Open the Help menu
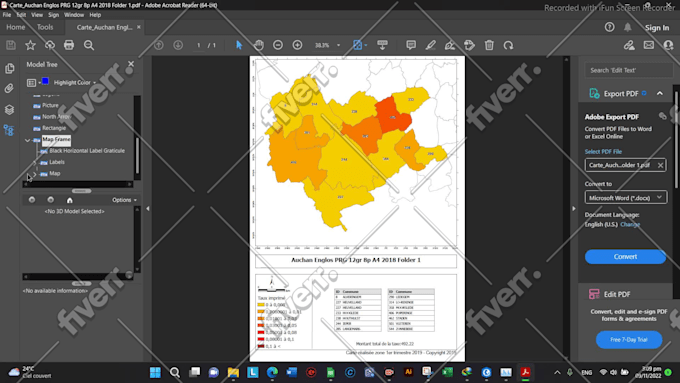Image resolution: width=680 pixels, height=383 pixels. point(95,15)
